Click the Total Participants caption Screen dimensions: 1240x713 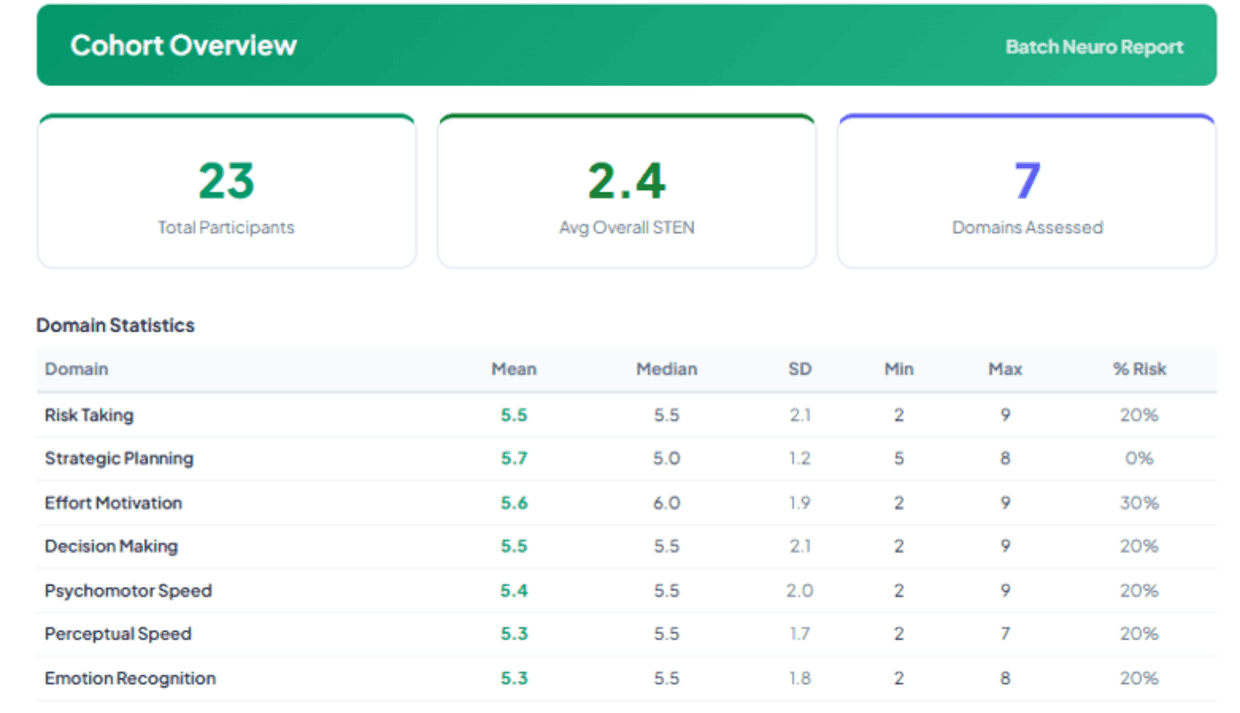(x=226, y=227)
